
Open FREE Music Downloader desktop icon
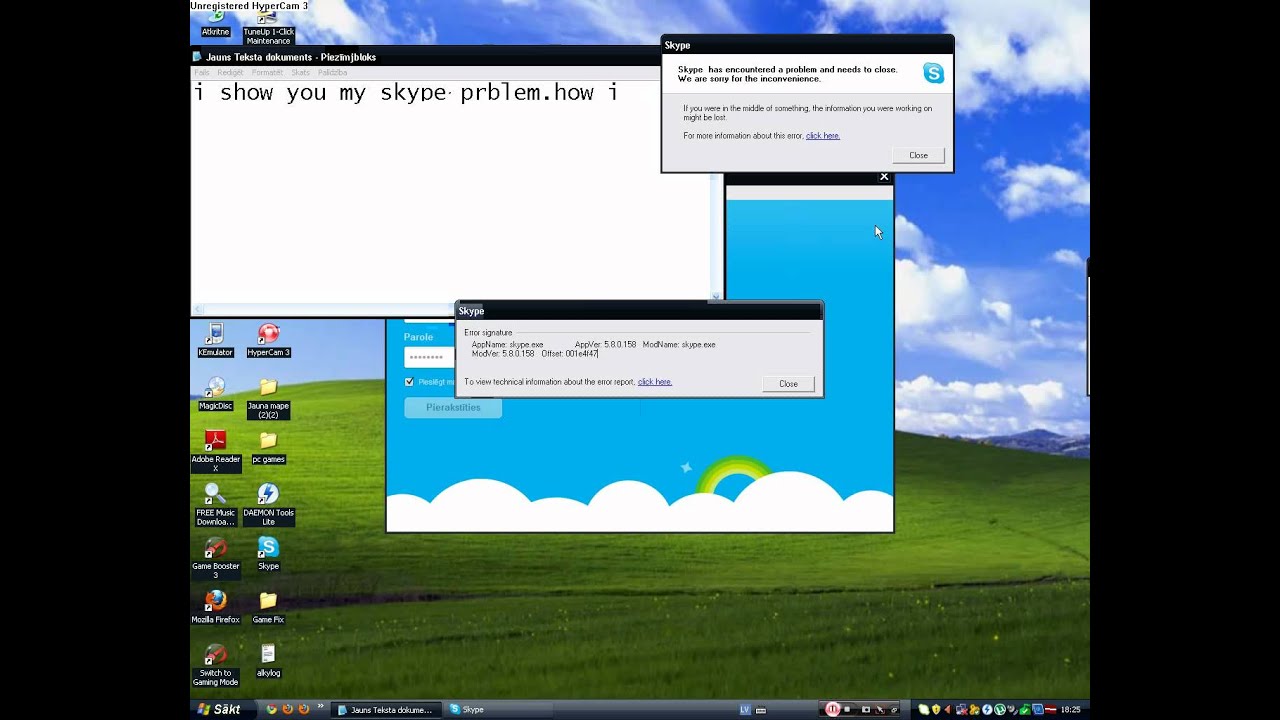[x=215, y=505]
